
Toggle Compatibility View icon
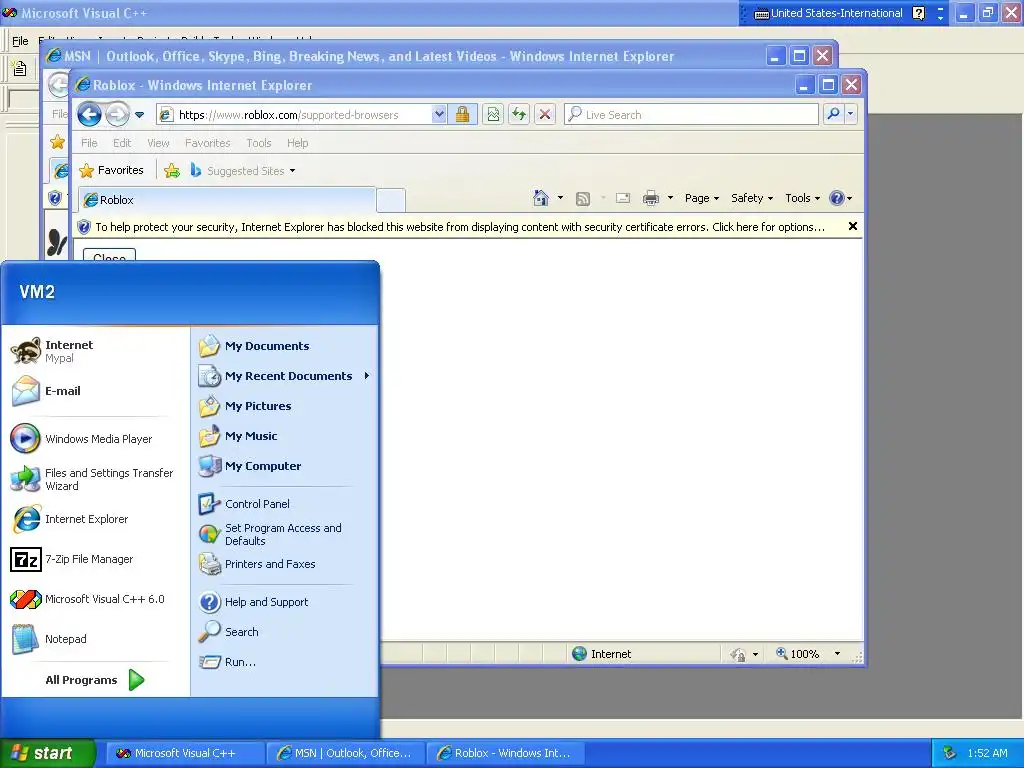[494, 115]
